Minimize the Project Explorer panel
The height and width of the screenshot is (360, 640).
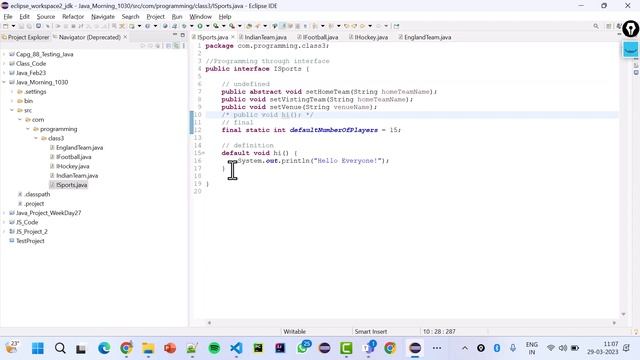[x=175, y=35]
